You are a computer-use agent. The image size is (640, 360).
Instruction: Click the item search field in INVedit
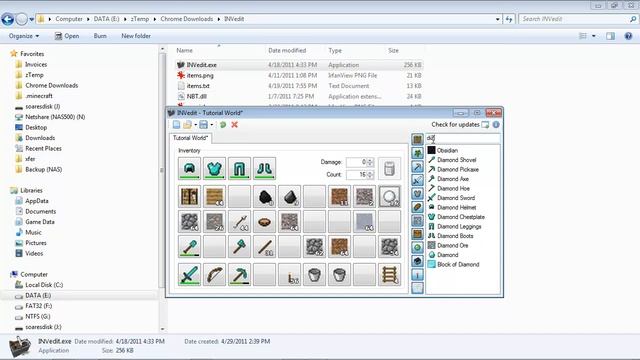463,138
